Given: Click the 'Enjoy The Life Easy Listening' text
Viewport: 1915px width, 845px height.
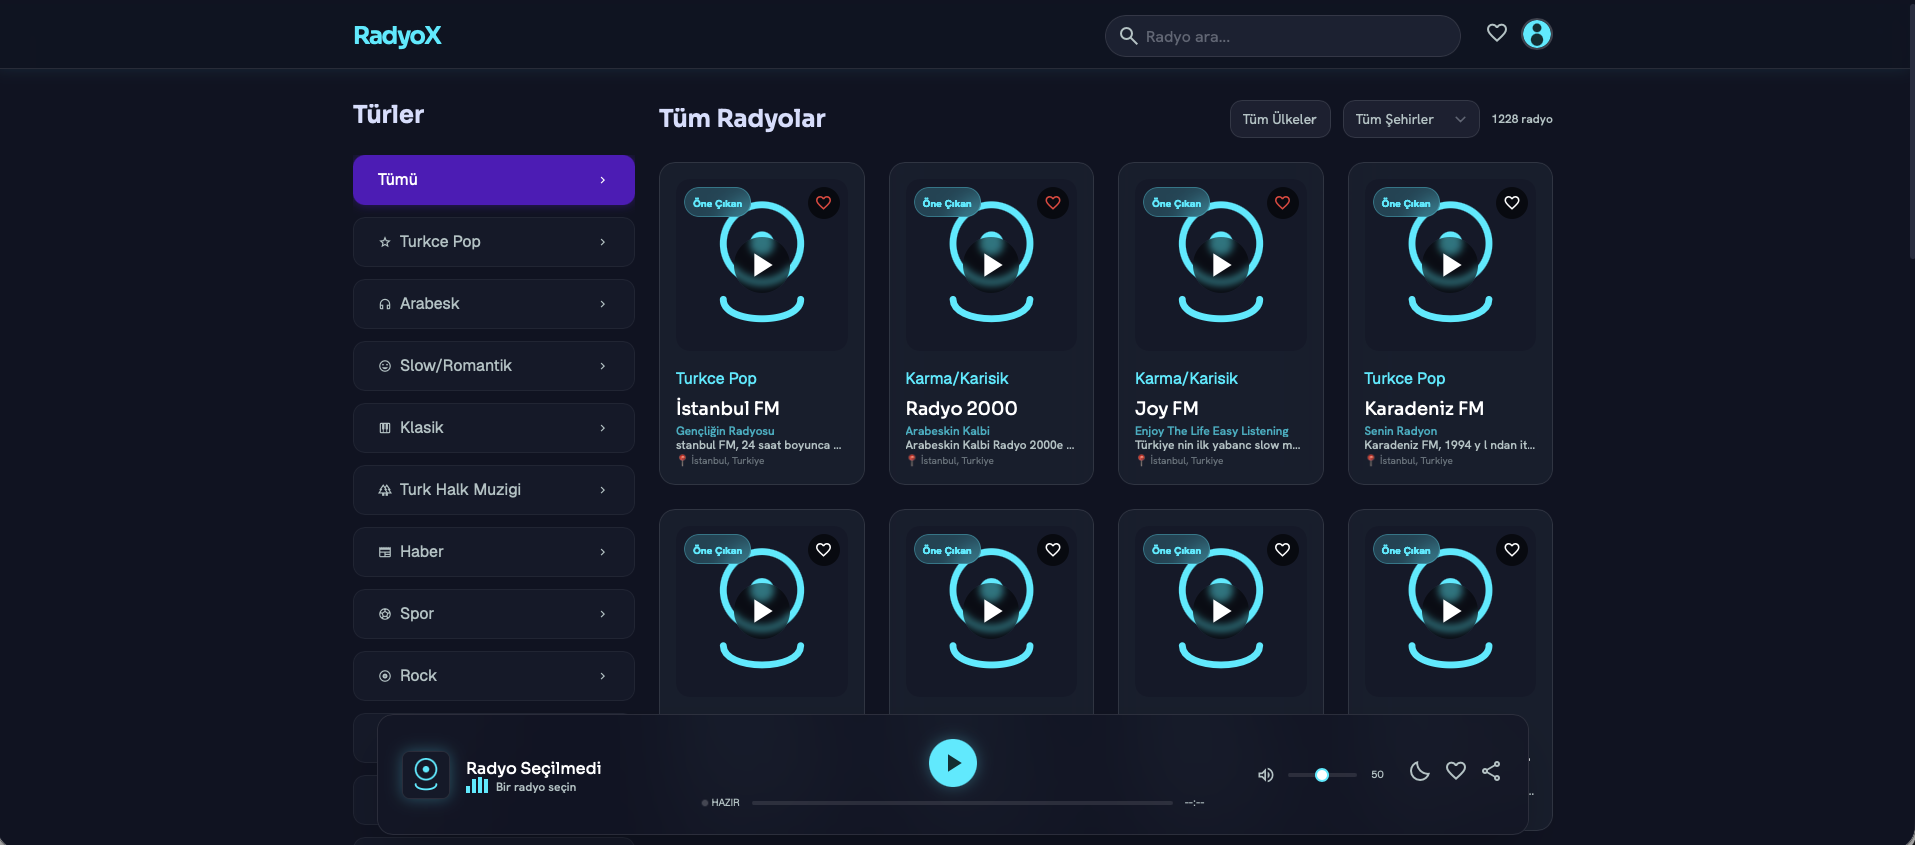Looking at the screenshot, I should 1212,431.
